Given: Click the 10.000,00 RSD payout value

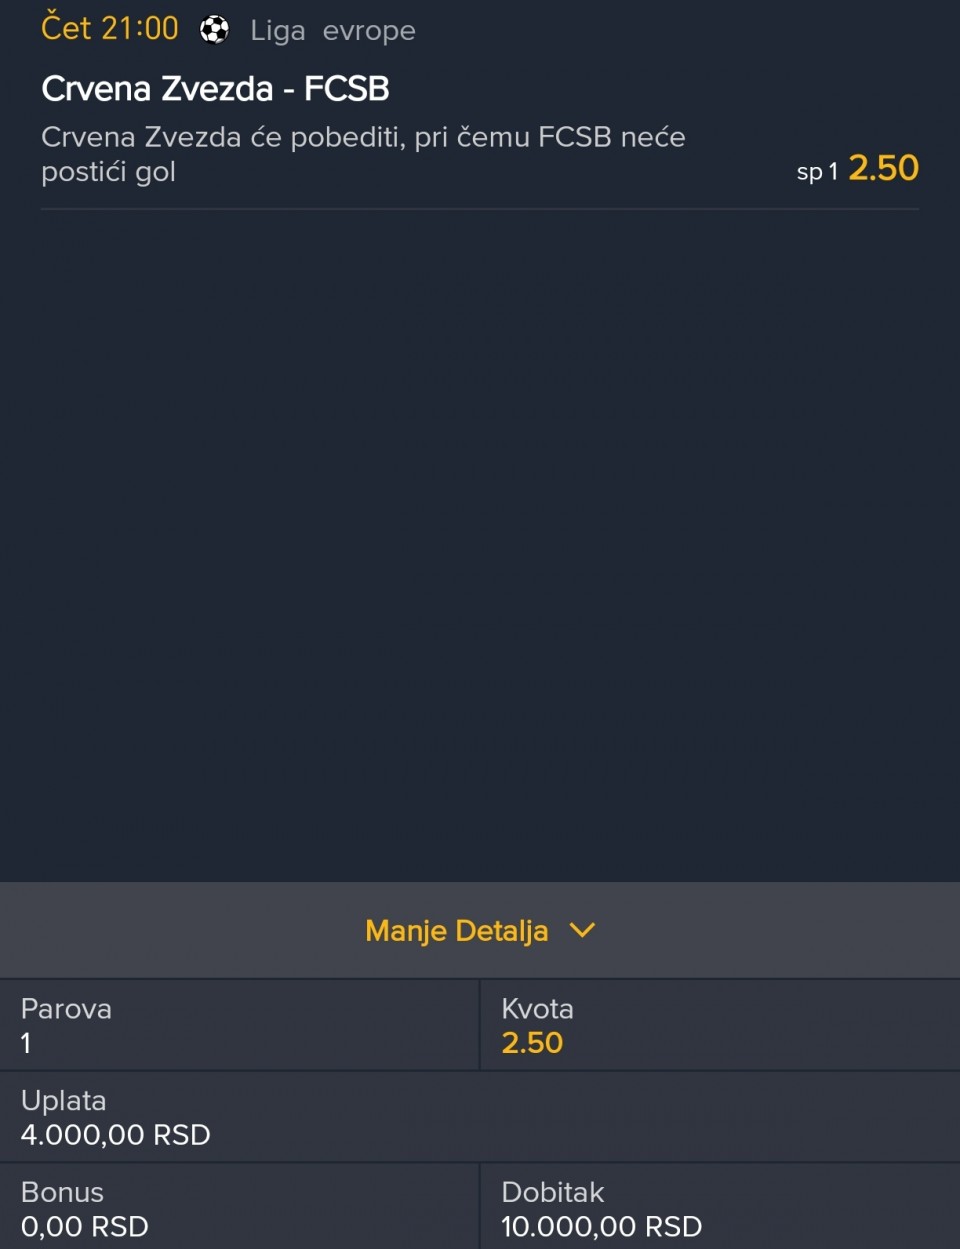Looking at the screenshot, I should [601, 1227].
